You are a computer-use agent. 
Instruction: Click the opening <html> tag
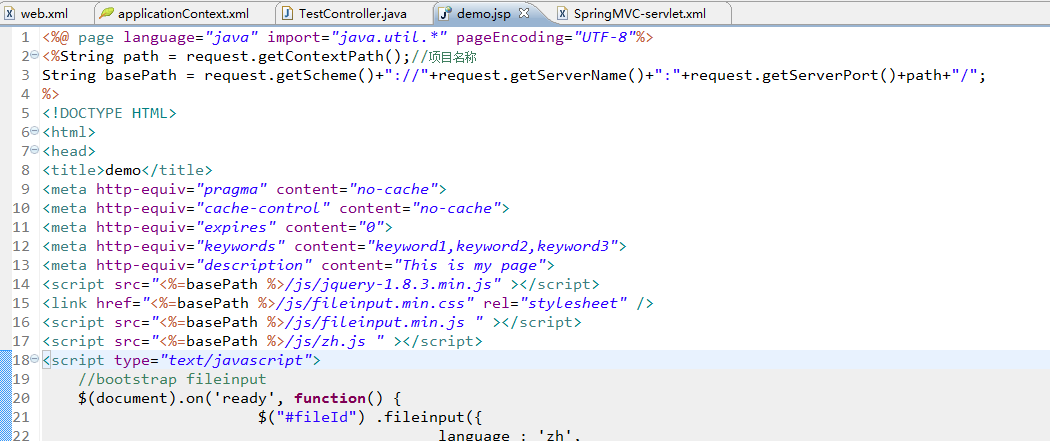click(69, 133)
